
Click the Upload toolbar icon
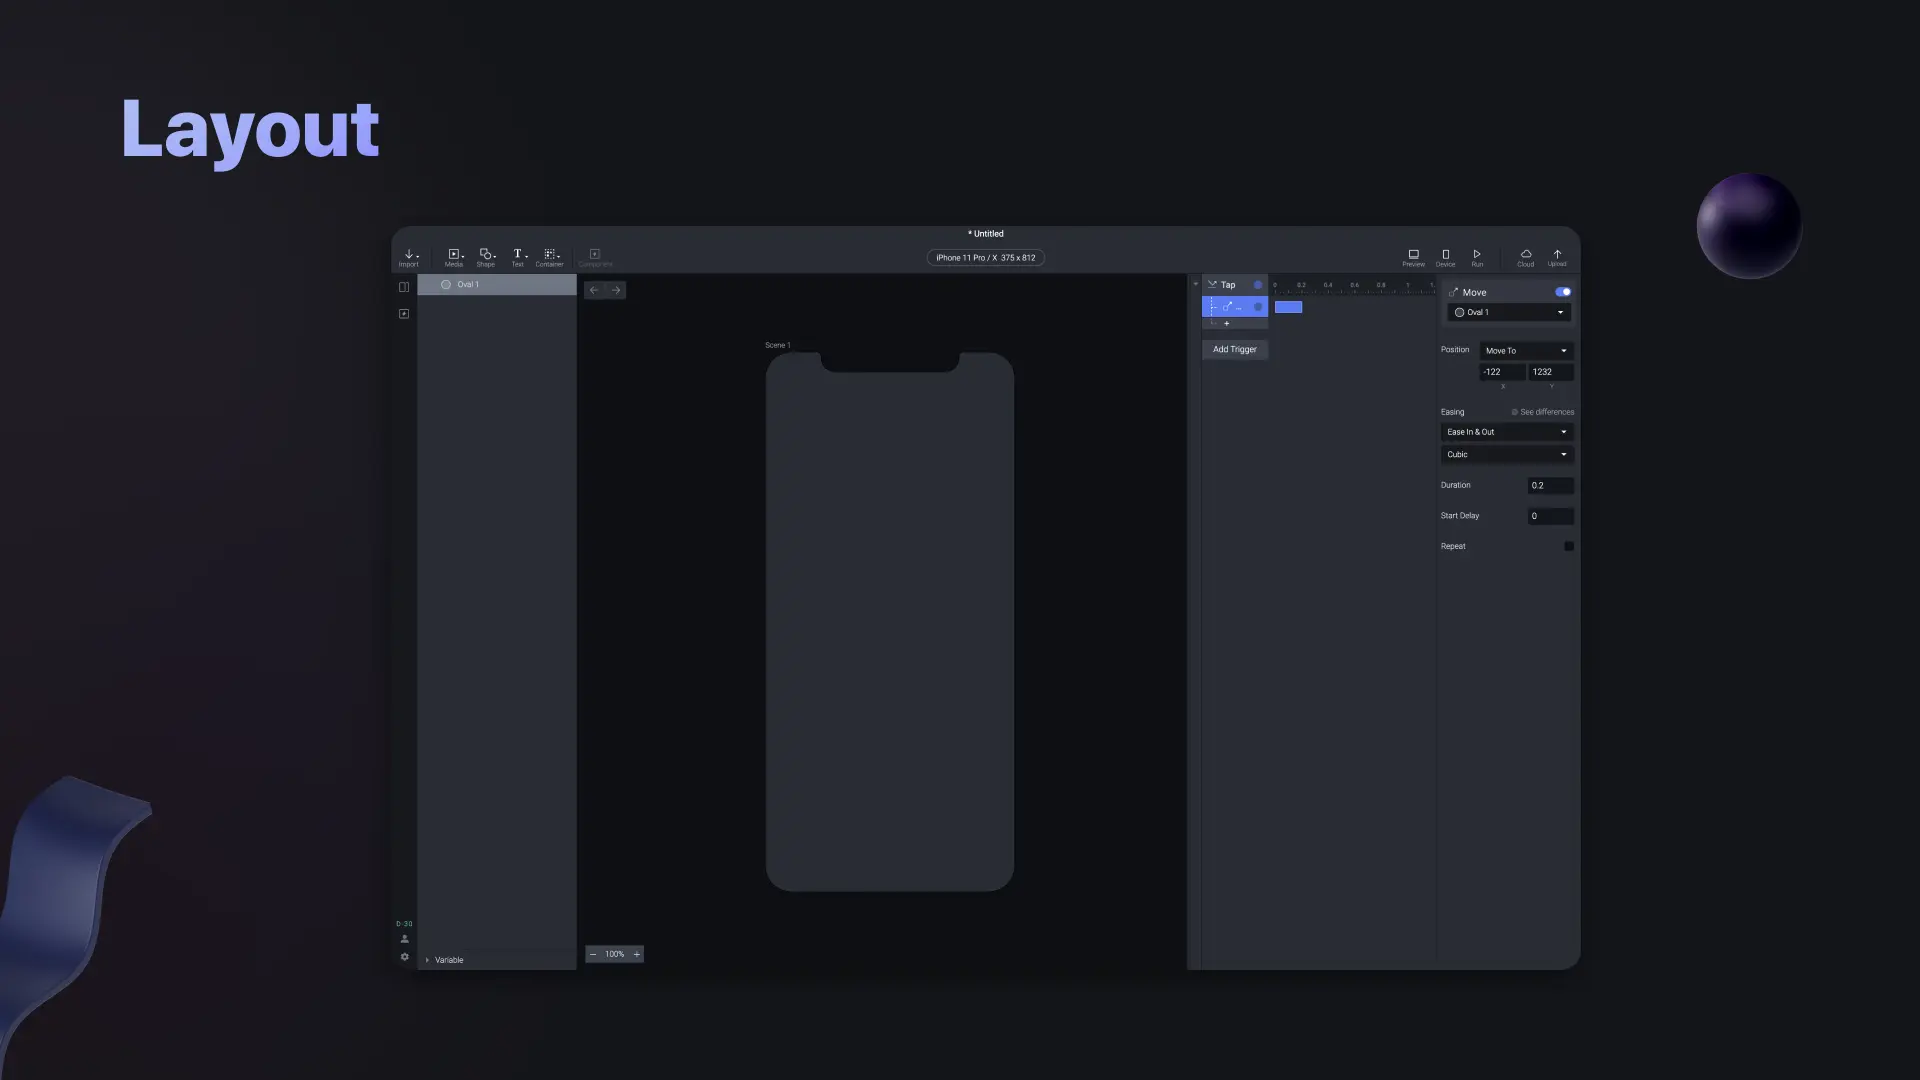(1557, 257)
